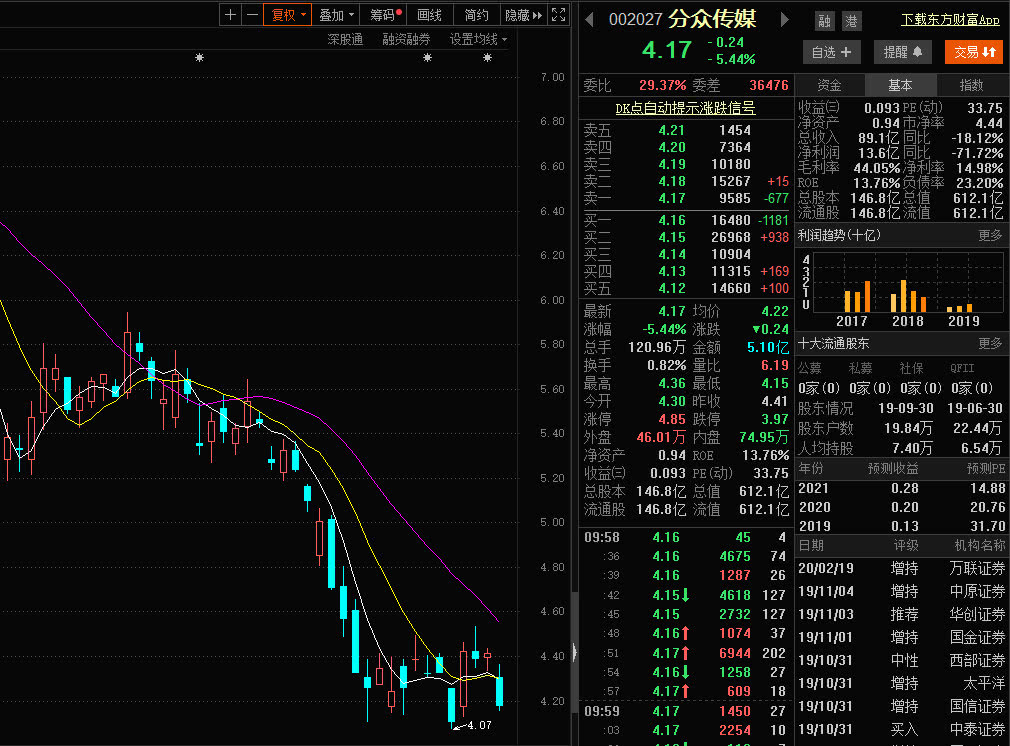Click first event star marker on chart
The image size is (1010, 746).
click(200, 58)
